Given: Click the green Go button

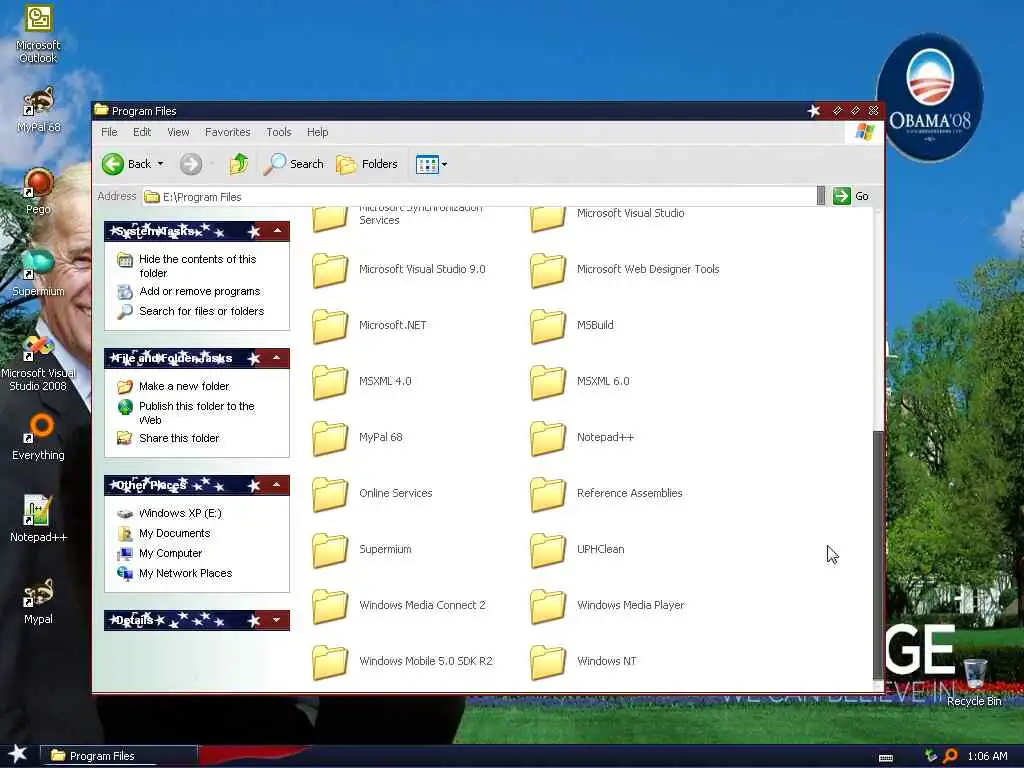Looking at the screenshot, I should click(x=851, y=196).
